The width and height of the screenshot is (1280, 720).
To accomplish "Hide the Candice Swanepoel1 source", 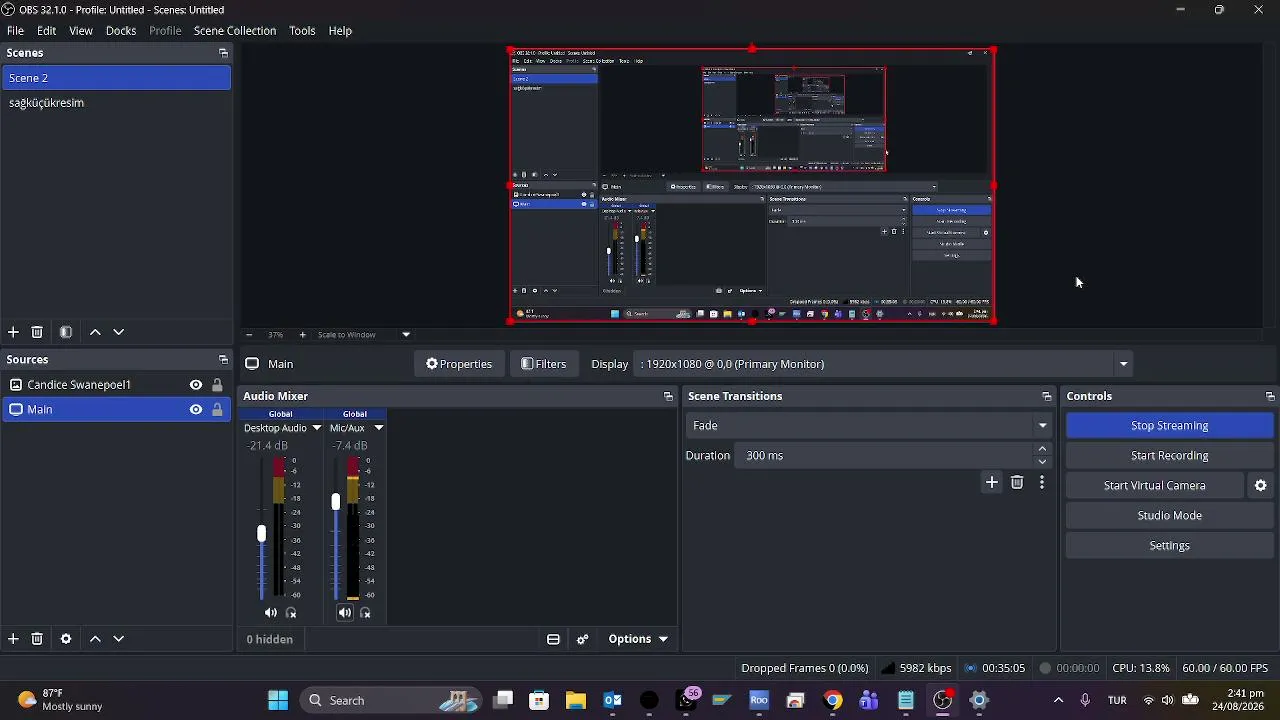I will click(196, 385).
